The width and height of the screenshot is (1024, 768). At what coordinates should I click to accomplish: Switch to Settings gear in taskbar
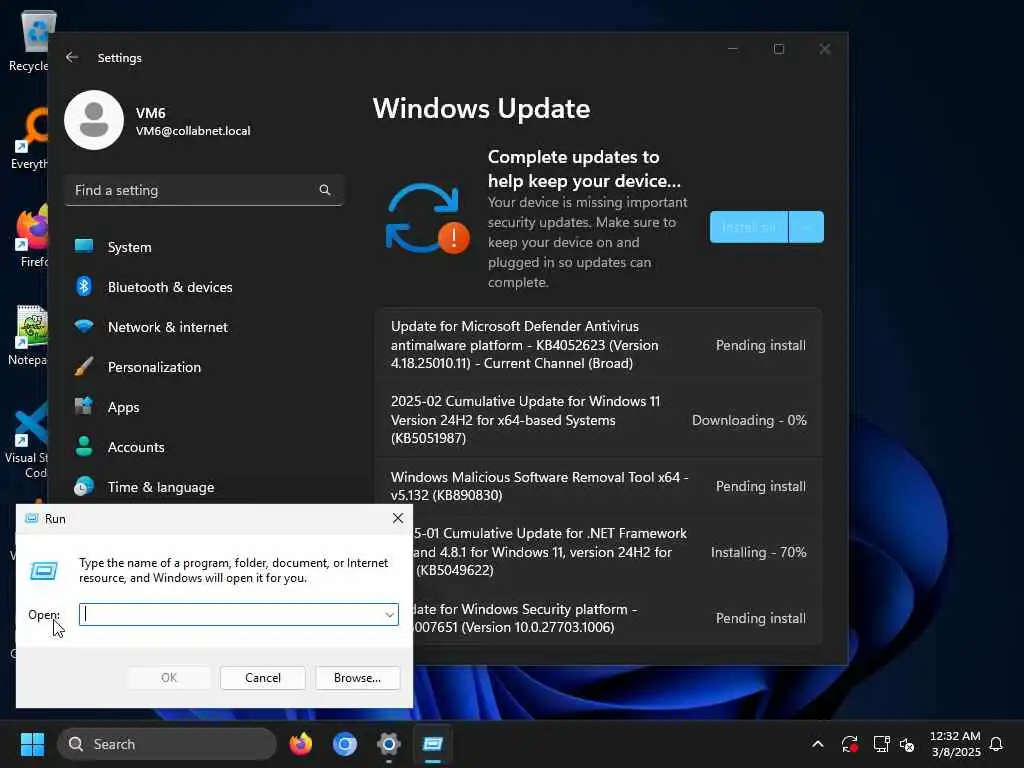pyautogui.click(x=389, y=744)
